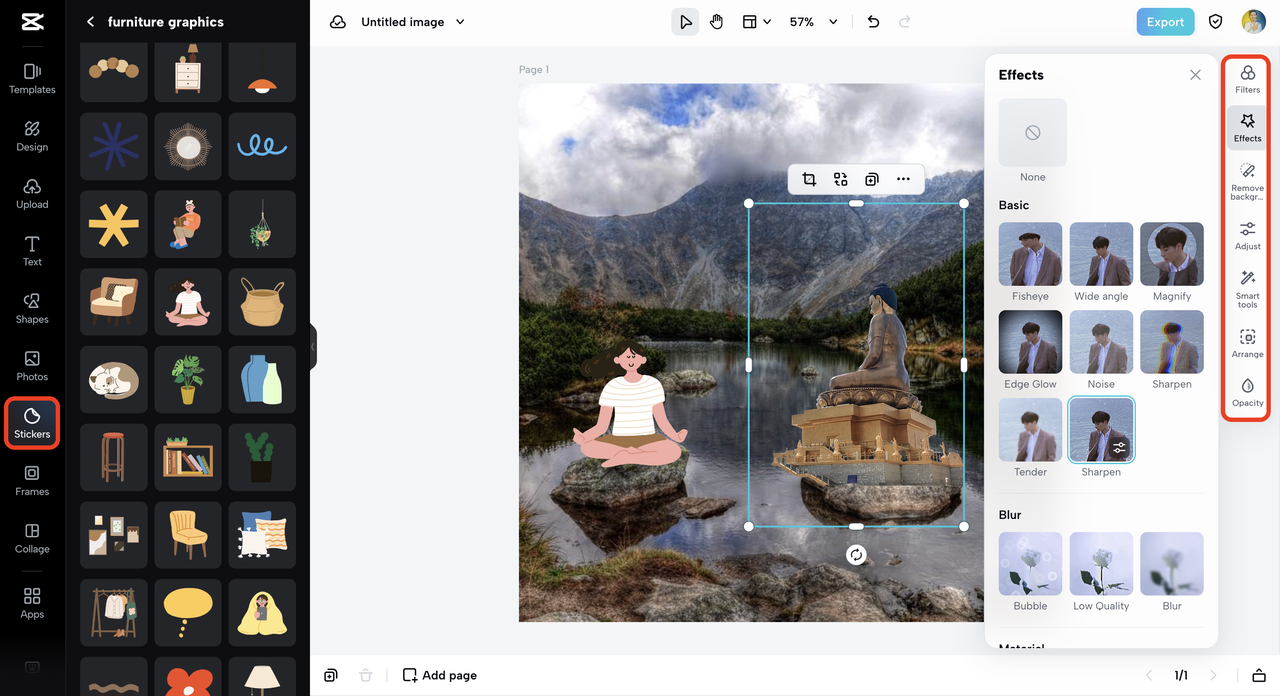This screenshot has width=1280, height=696.
Task: Click Add page
Action: pos(439,675)
